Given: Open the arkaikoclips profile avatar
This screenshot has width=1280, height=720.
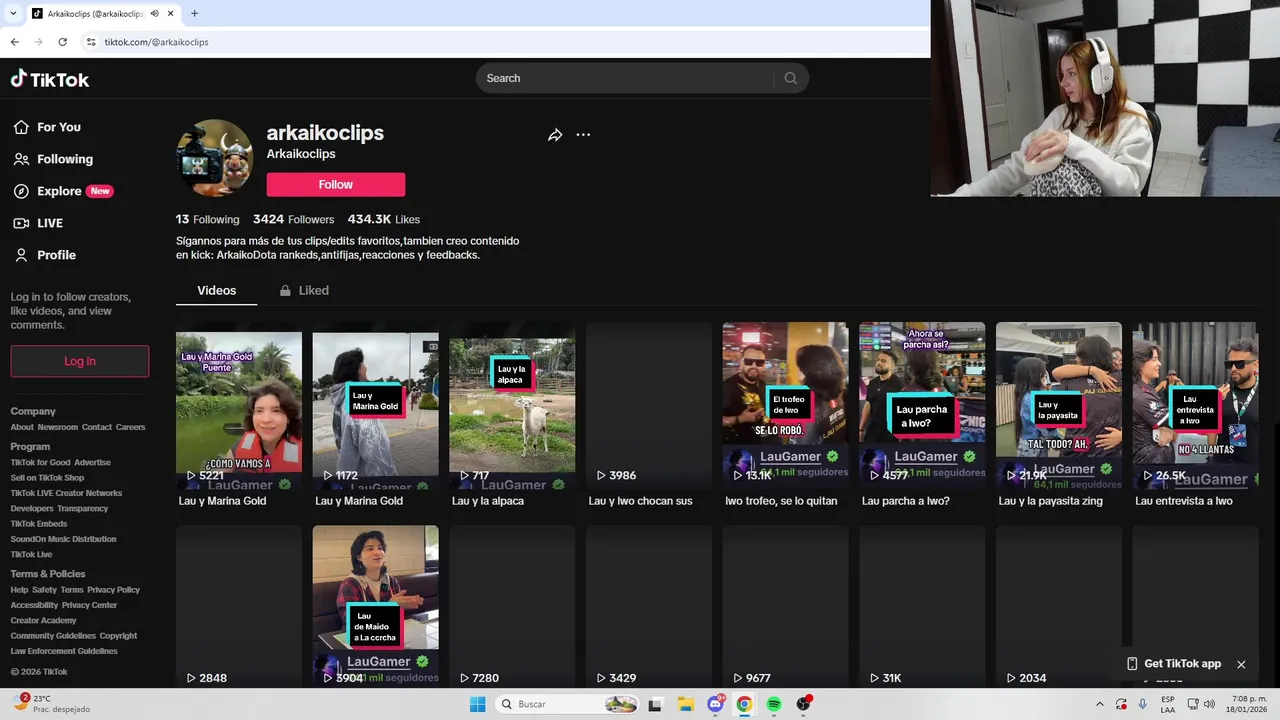Looking at the screenshot, I should point(215,158).
